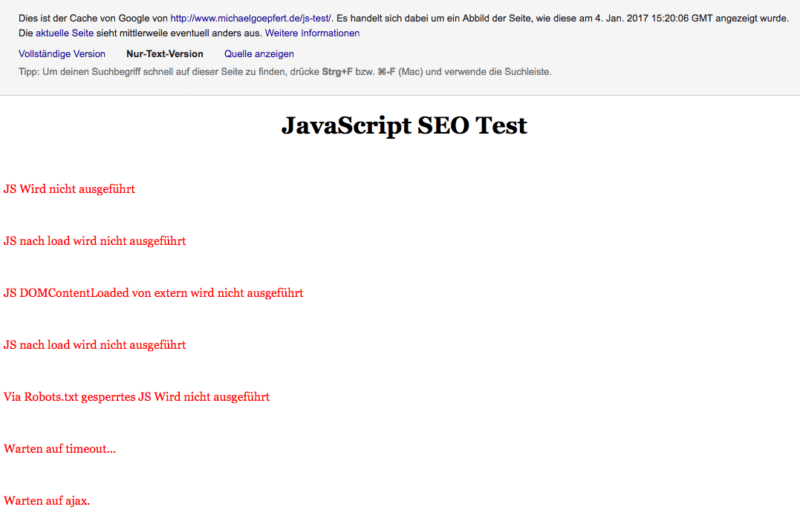The image size is (800, 524).
Task: Click the '⌘-F' Mac shortcut text
Action: [386, 72]
